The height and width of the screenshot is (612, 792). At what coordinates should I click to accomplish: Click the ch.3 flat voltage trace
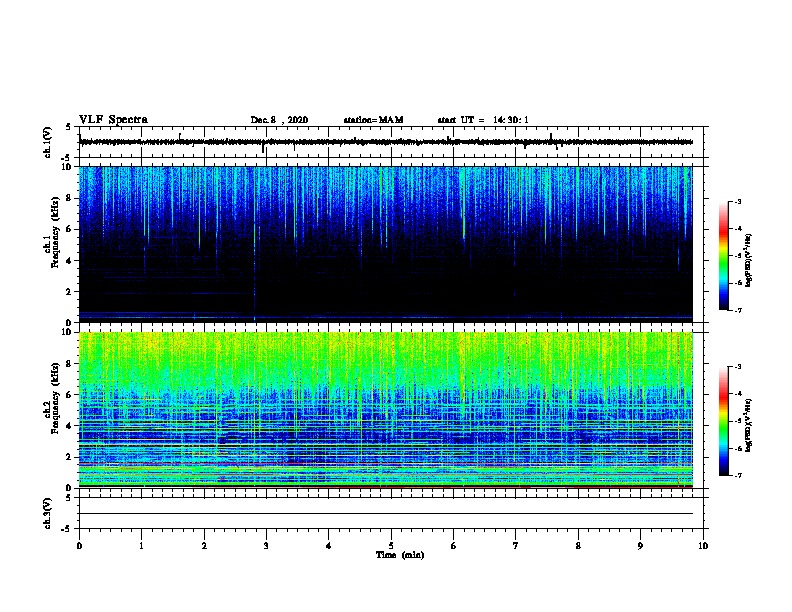pos(386,514)
